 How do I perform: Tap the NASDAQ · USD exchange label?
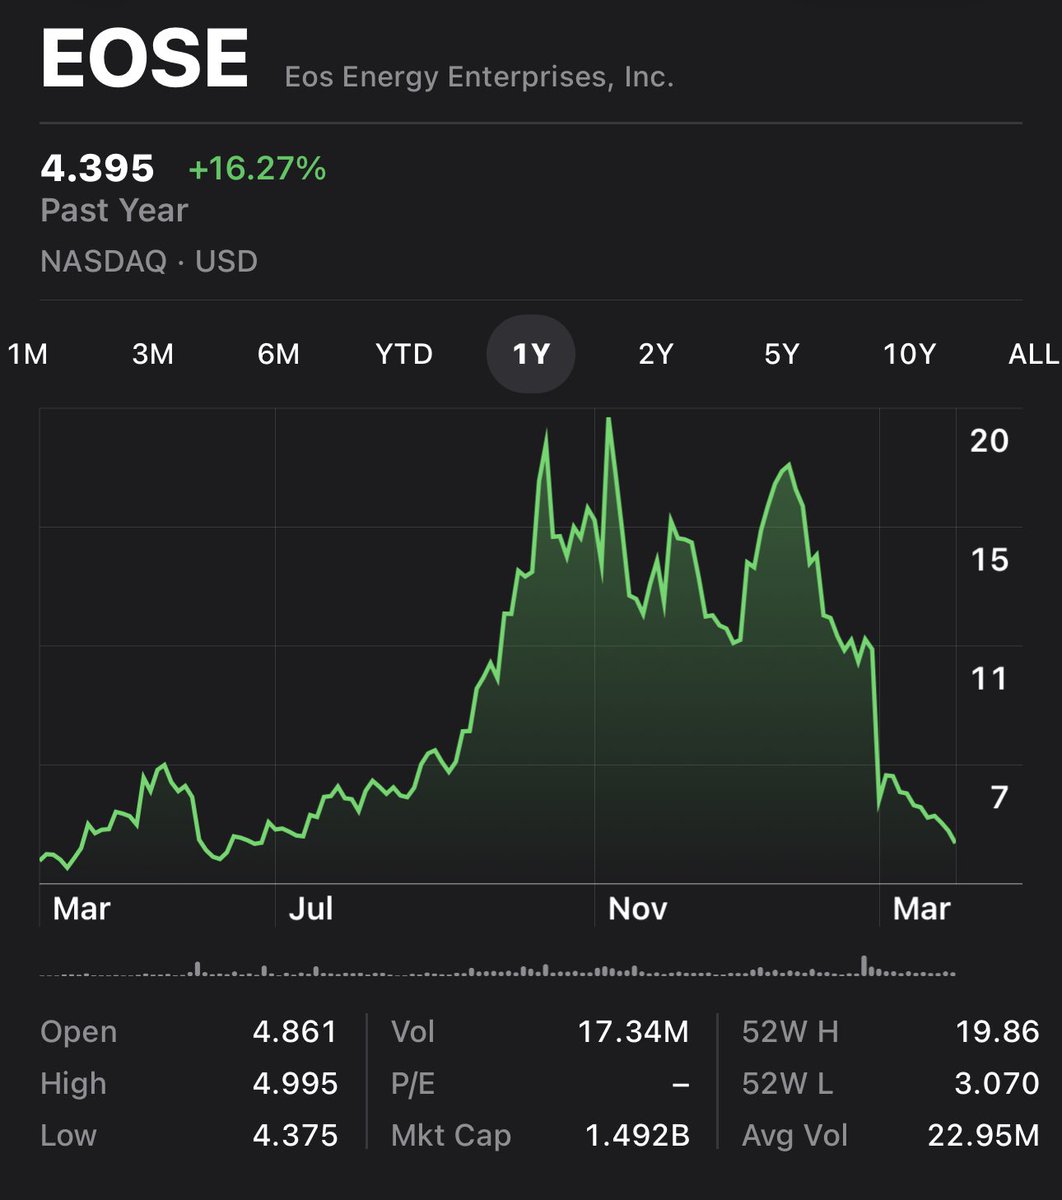(149, 261)
